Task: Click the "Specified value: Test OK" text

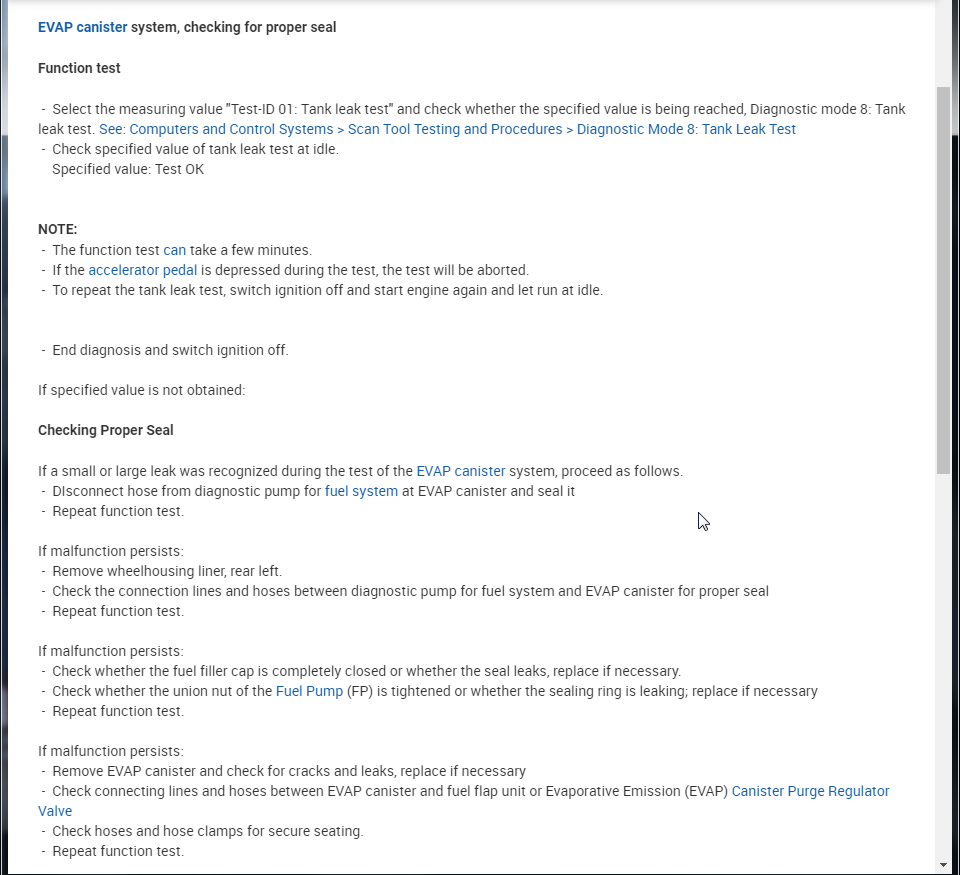Action: click(128, 169)
